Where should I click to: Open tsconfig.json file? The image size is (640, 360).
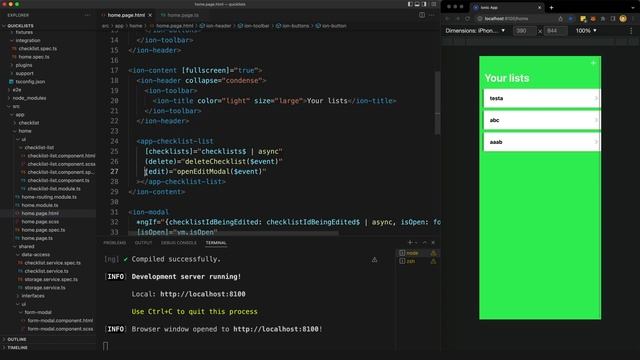(x=30, y=82)
